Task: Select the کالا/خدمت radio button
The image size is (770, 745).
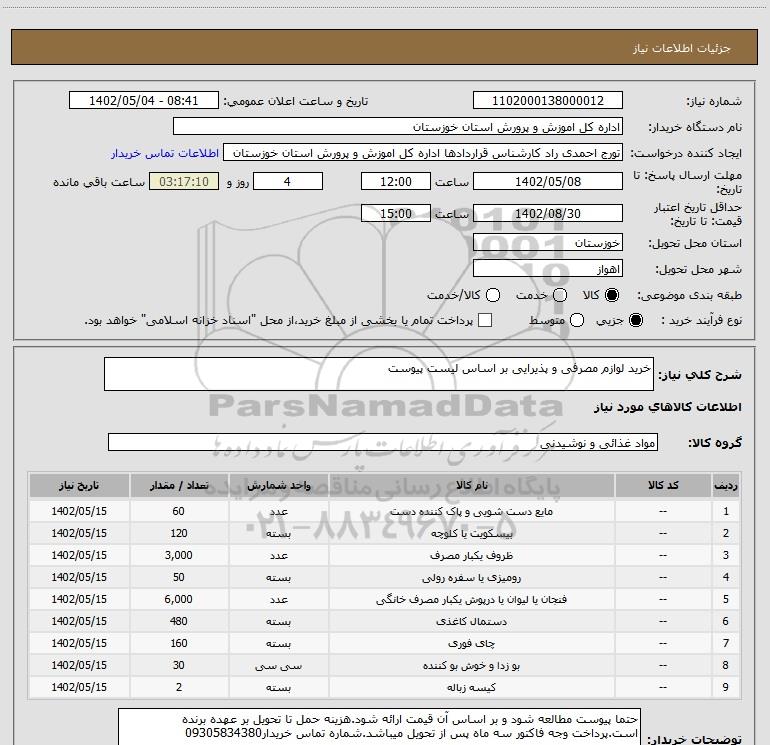Action: tap(493, 295)
